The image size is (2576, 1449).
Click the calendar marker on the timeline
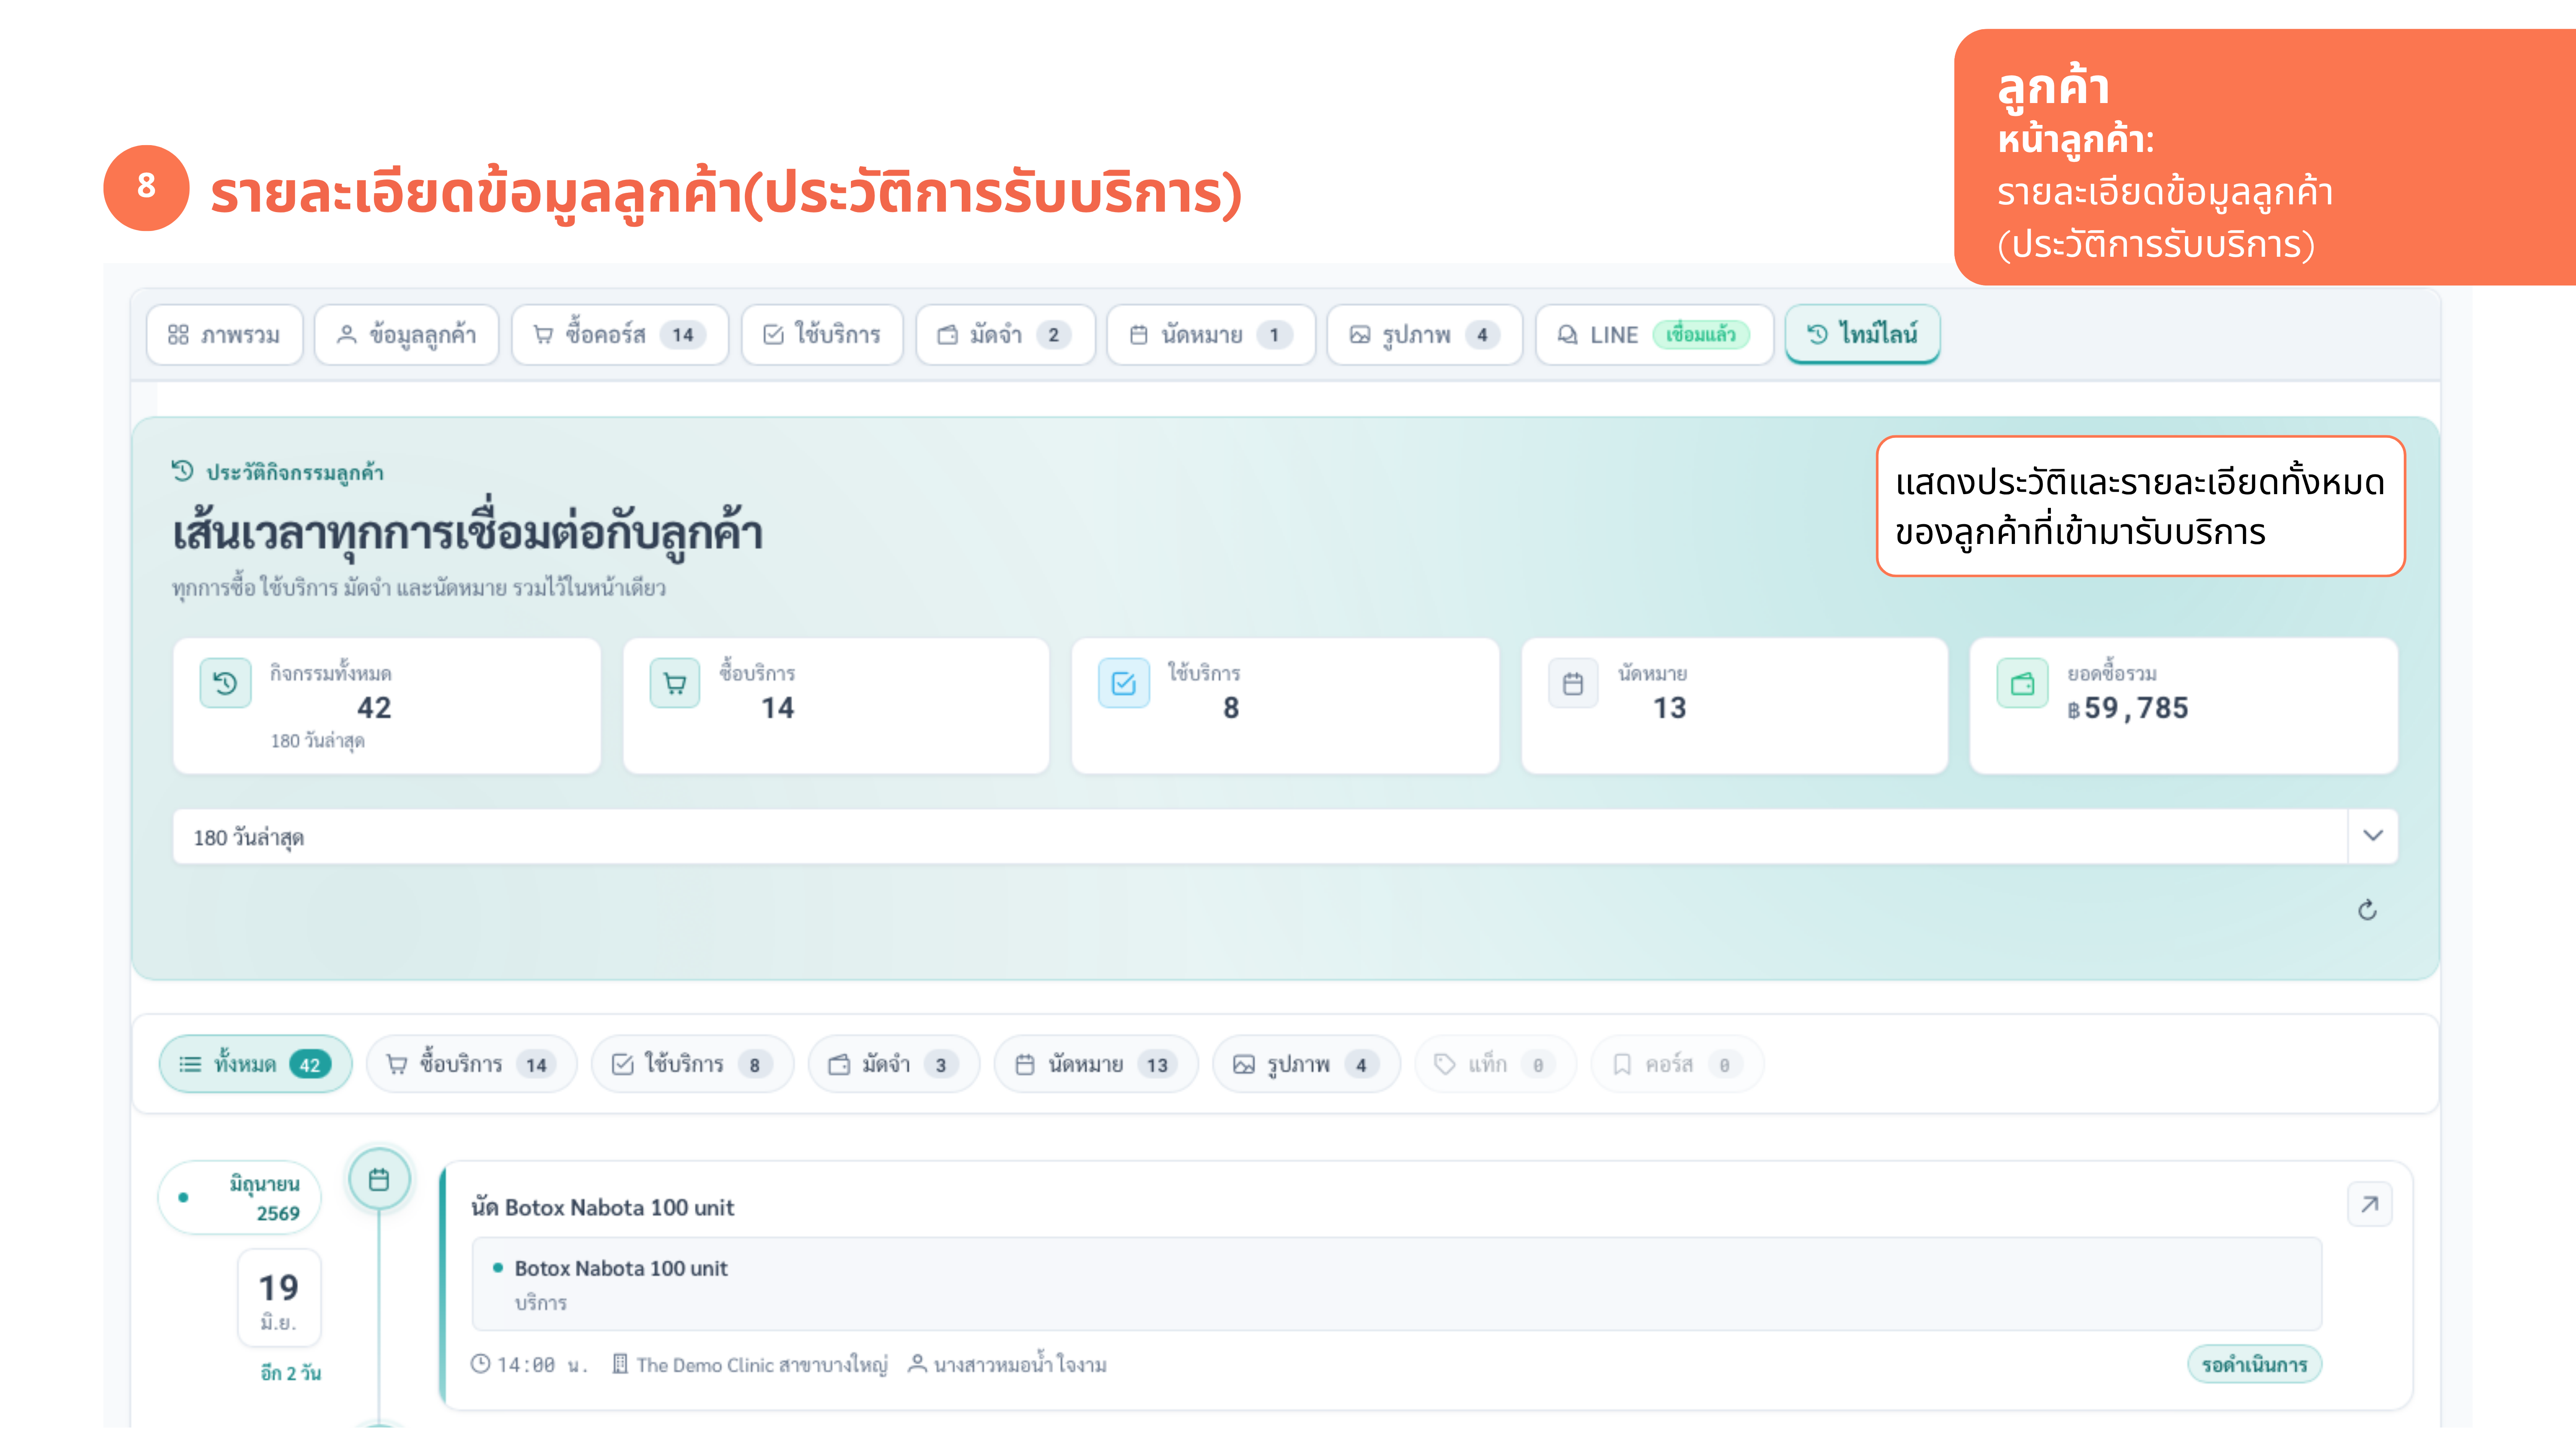click(379, 1180)
